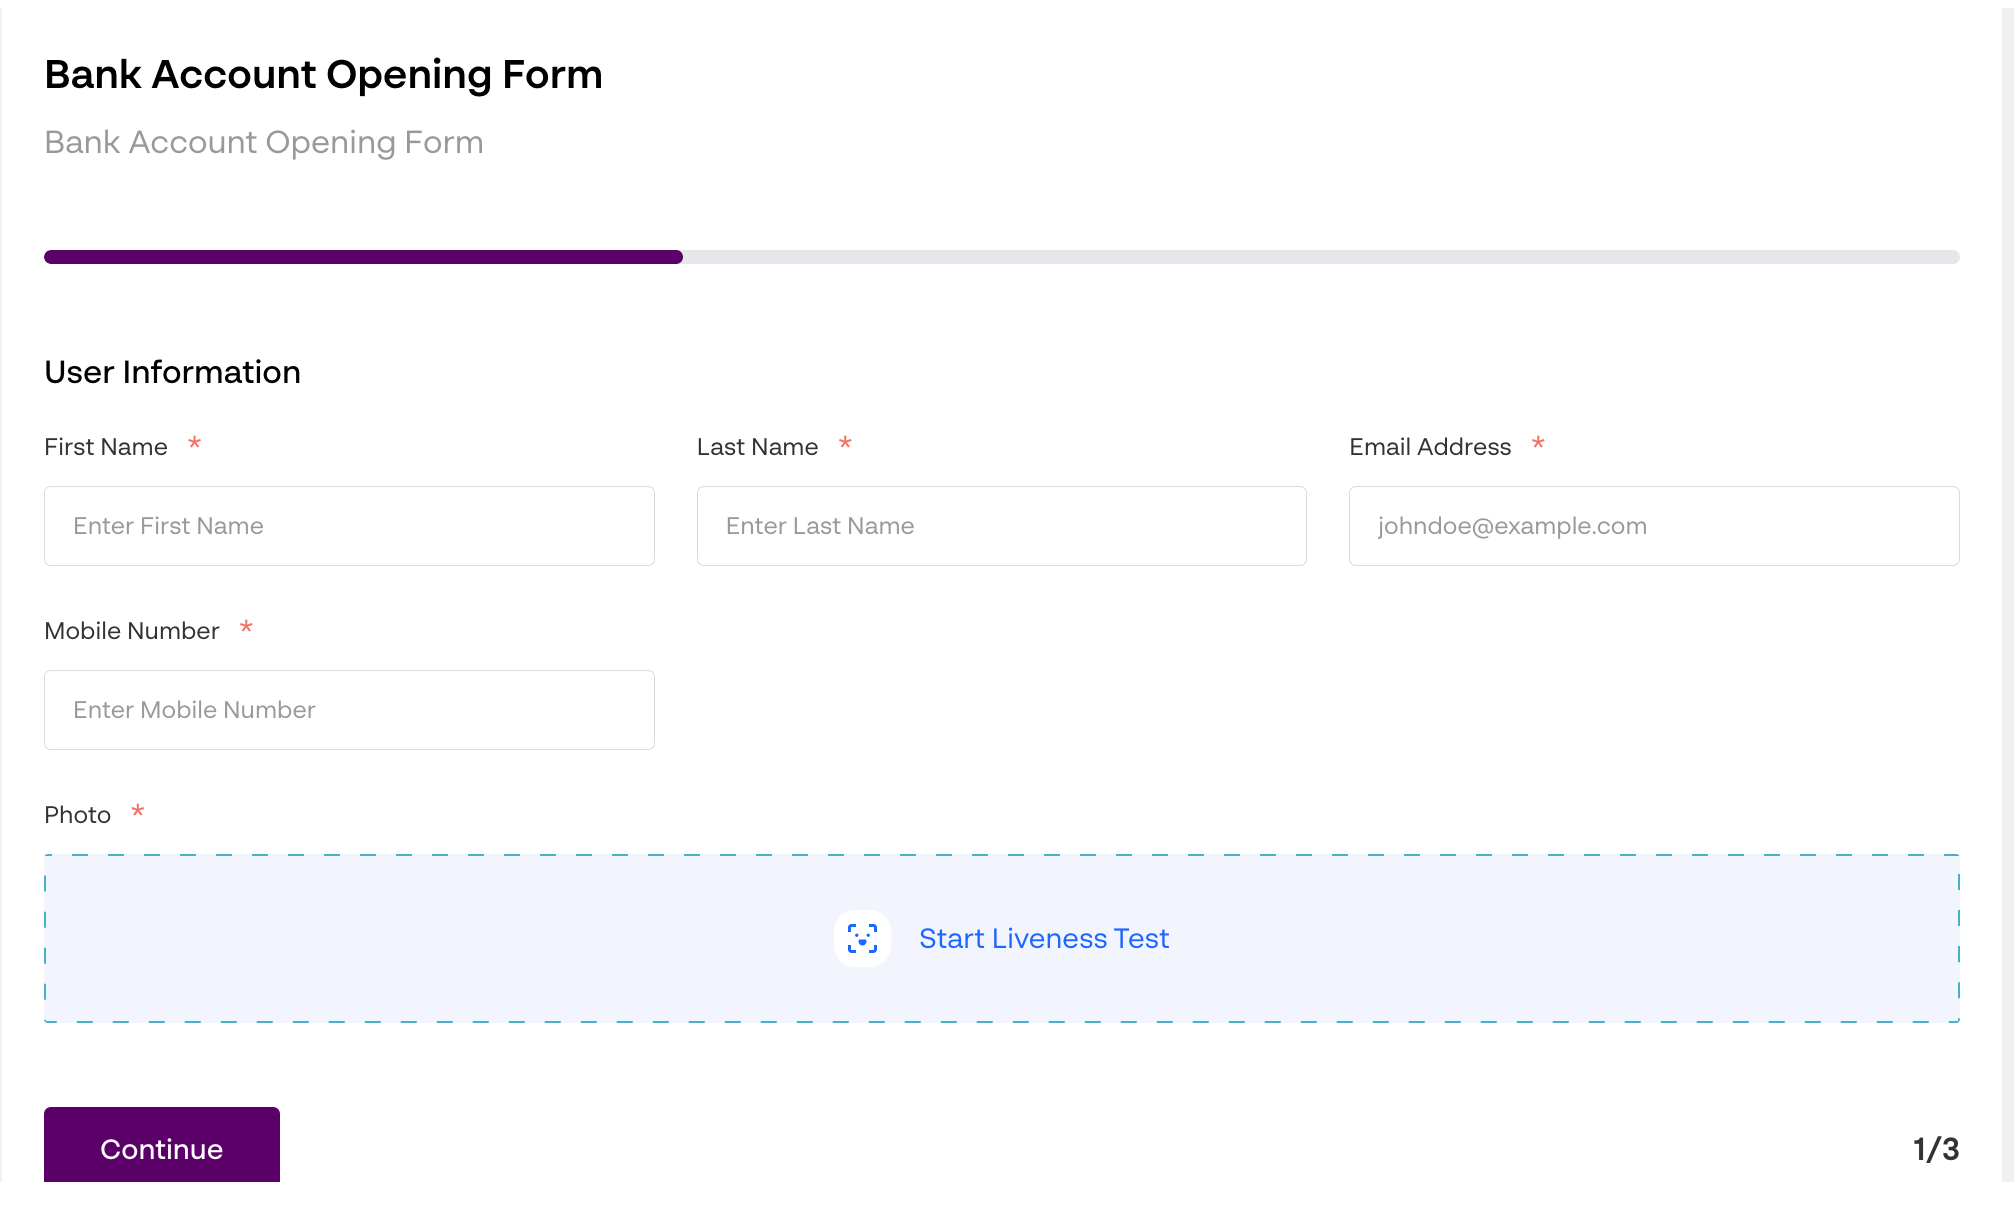Click the Photo label
Viewport: 2014px width, 1208px height.
tap(77, 815)
